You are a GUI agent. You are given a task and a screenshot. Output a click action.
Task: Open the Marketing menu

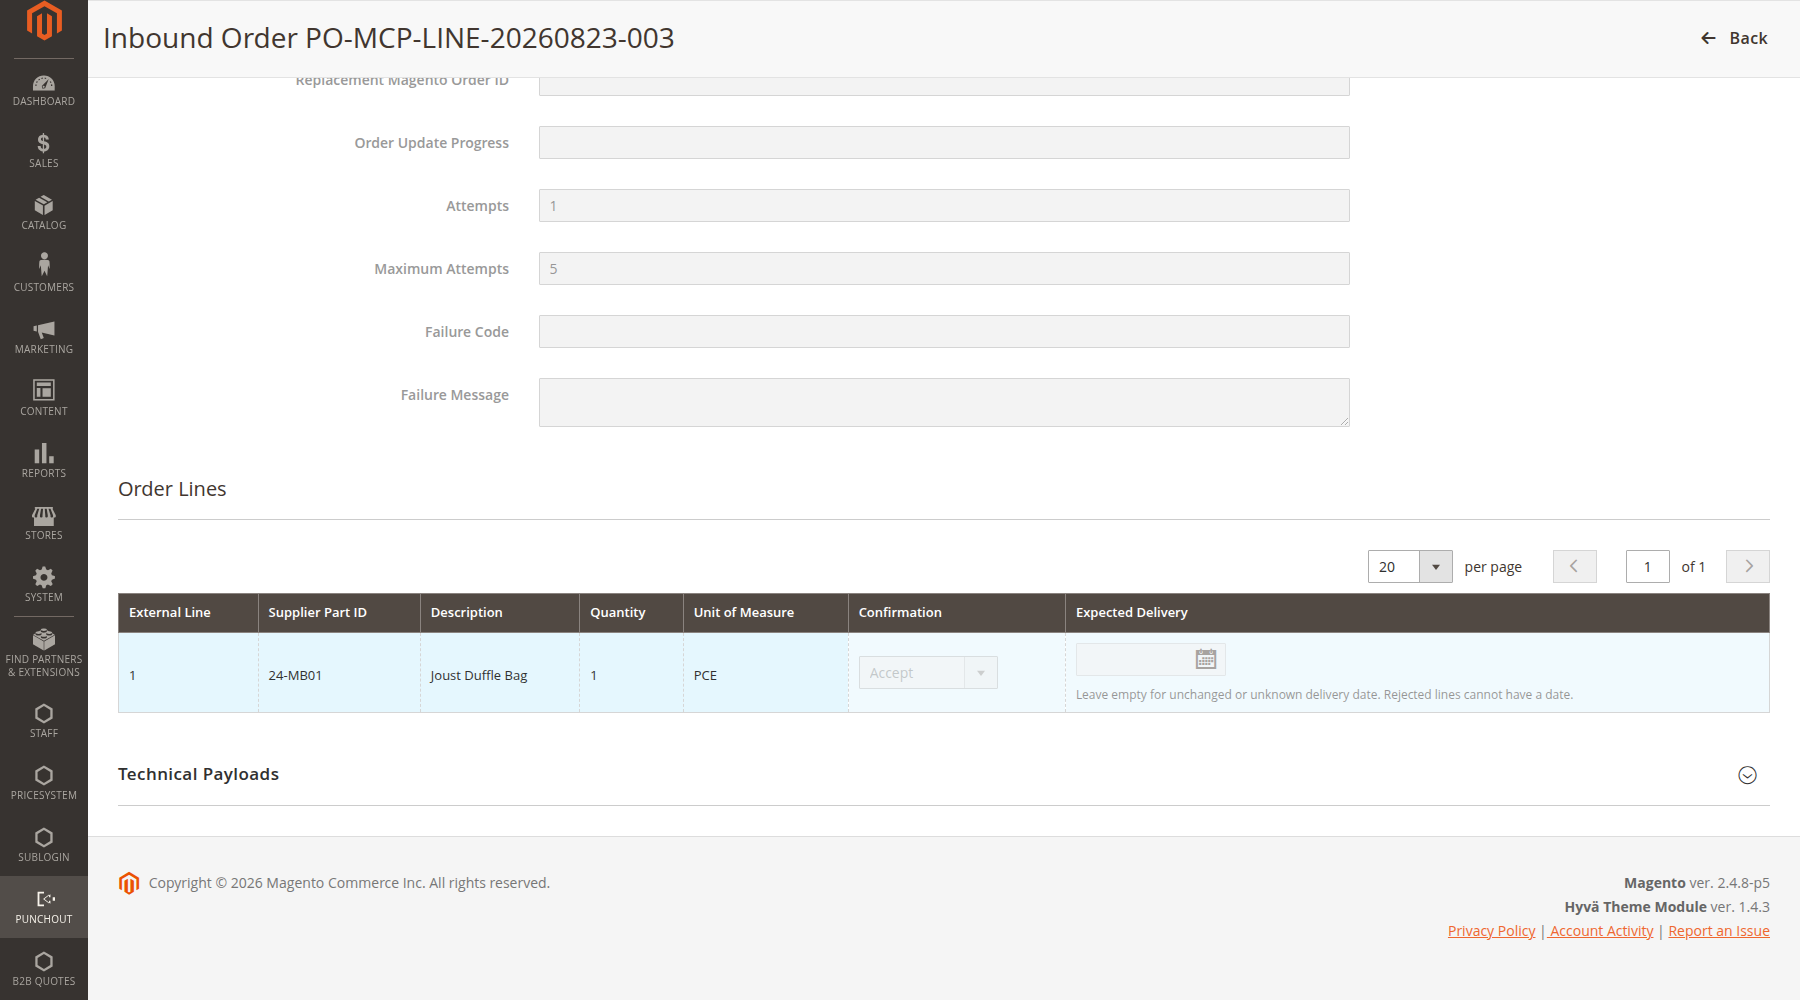(x=44, y=338)
